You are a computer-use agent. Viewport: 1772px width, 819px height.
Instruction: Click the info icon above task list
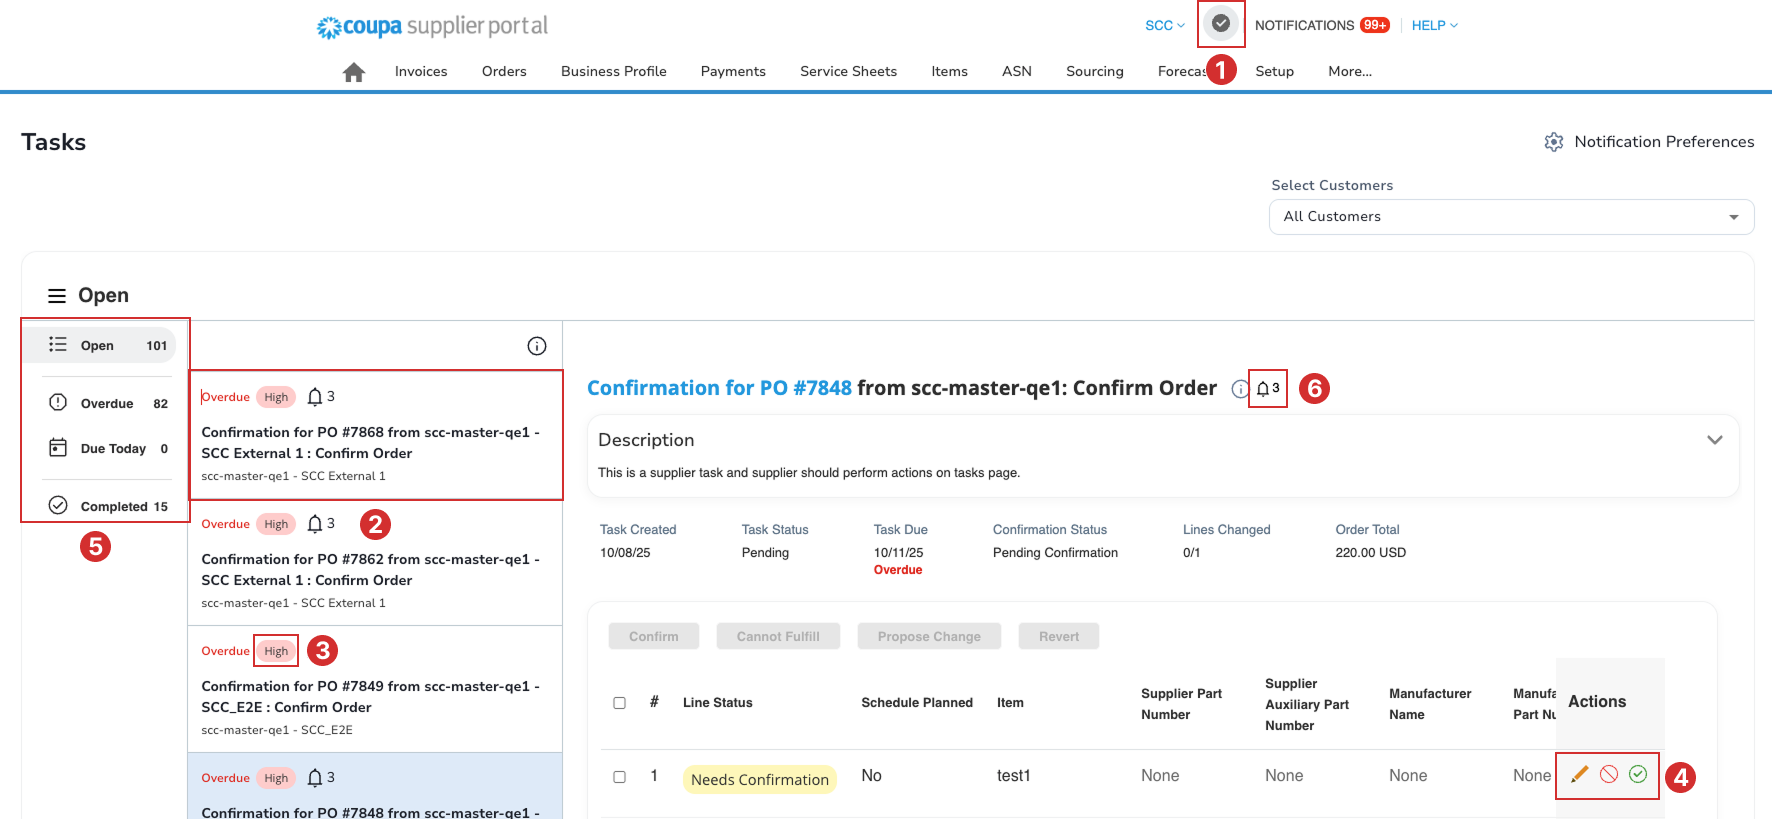[537, 346]
